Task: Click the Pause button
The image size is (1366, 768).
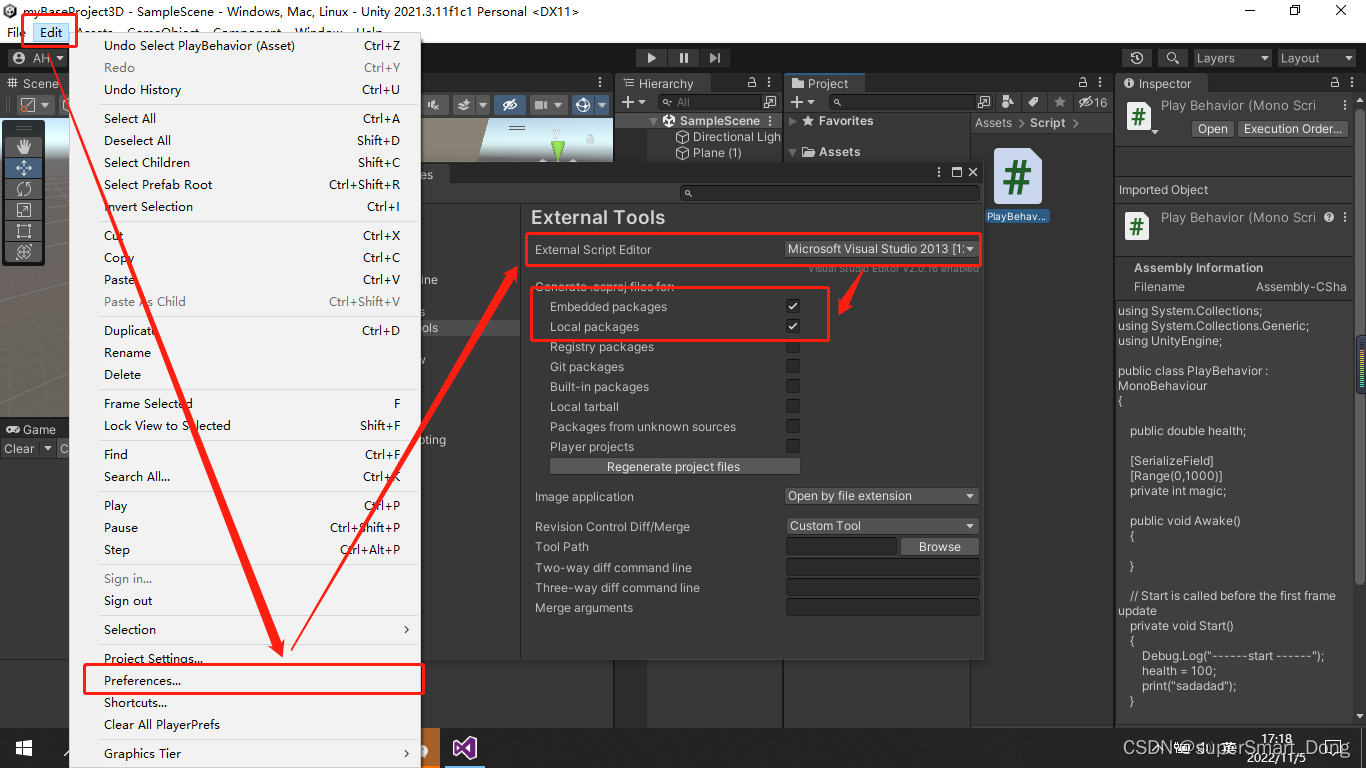Action: (683, 58)
